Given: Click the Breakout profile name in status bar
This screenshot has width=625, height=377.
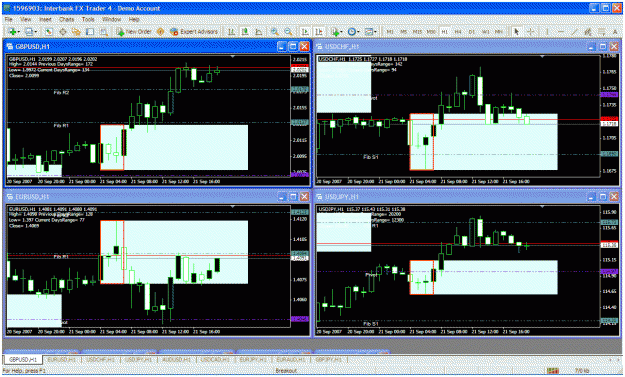Looking at the screenshot, I should pos(286,371).
